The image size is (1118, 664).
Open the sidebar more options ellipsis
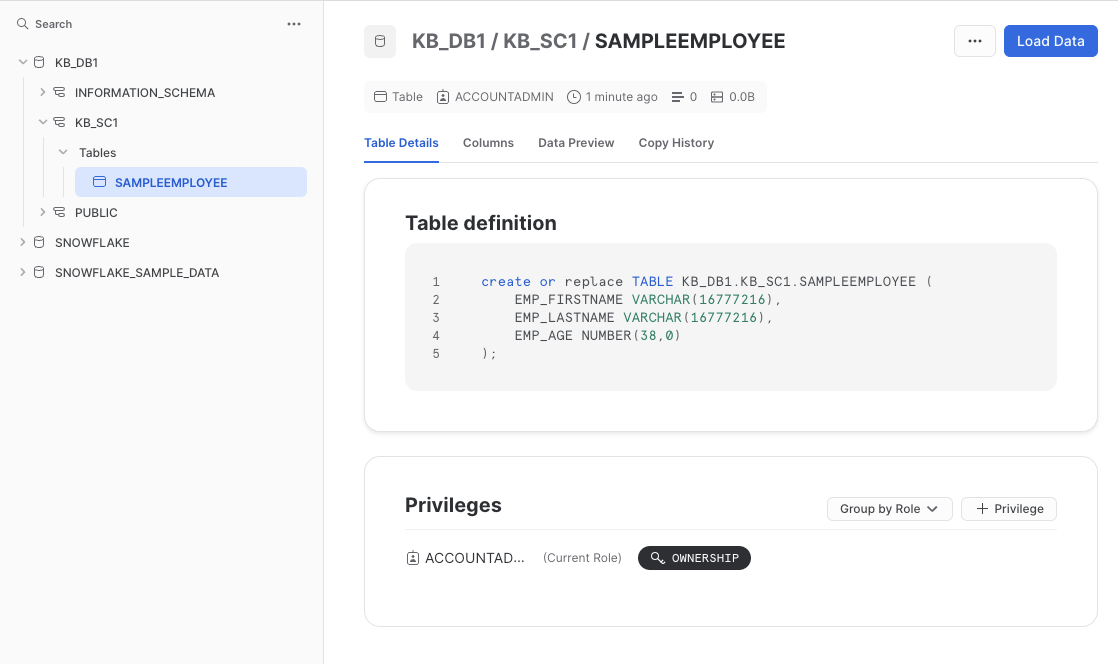click(x=294, y=24)
